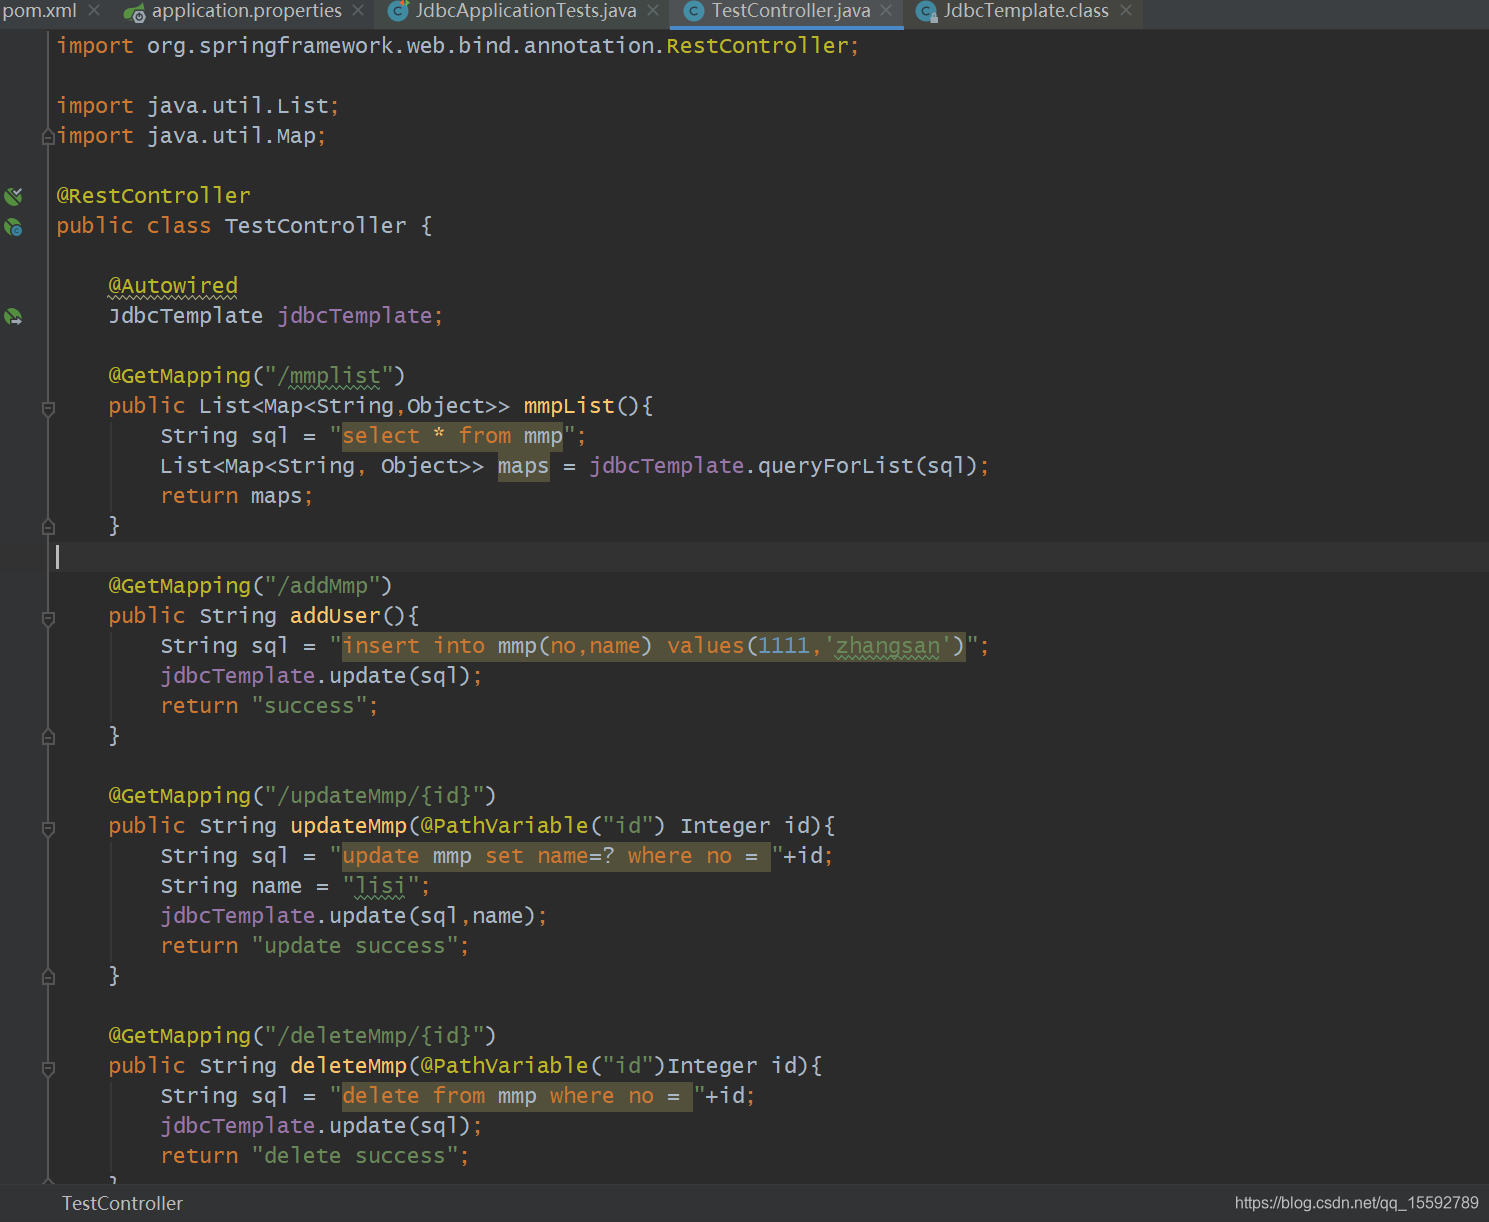Click the TestController breadcrumb in status bar
This screenshot has width=1489, height=1222.
[122, 1203]
